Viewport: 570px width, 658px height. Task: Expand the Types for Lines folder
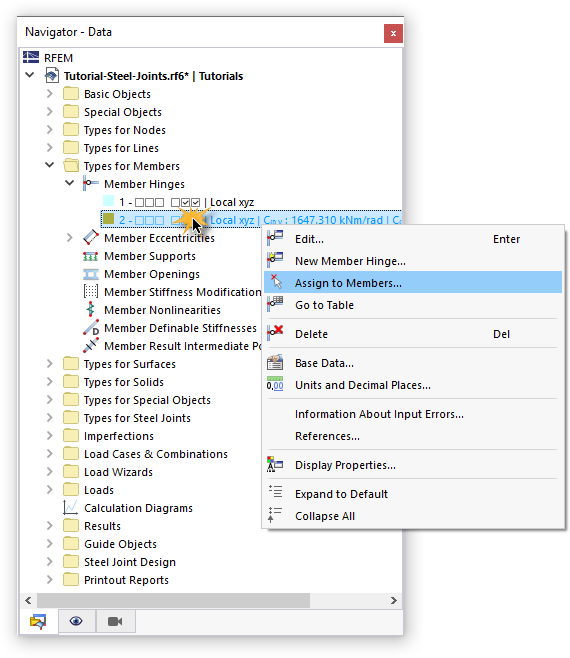[x=50, y=148]
